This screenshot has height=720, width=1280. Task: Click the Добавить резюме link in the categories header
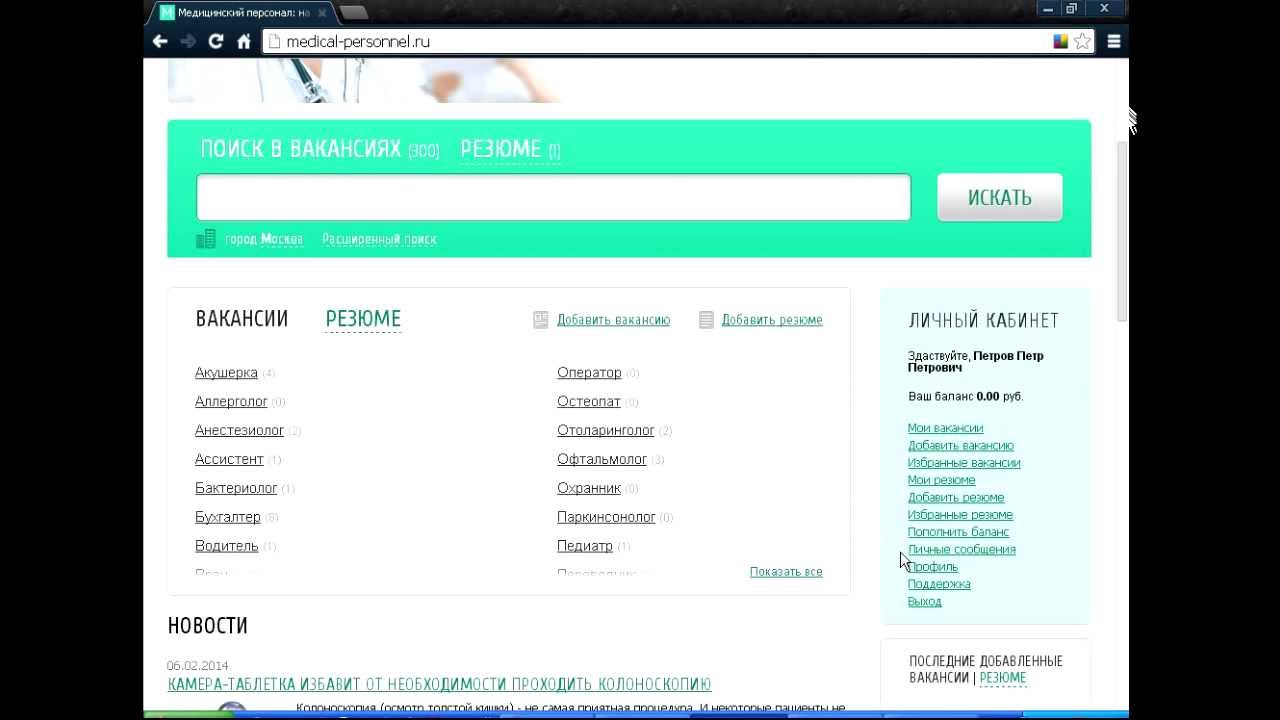click(772, 320)
